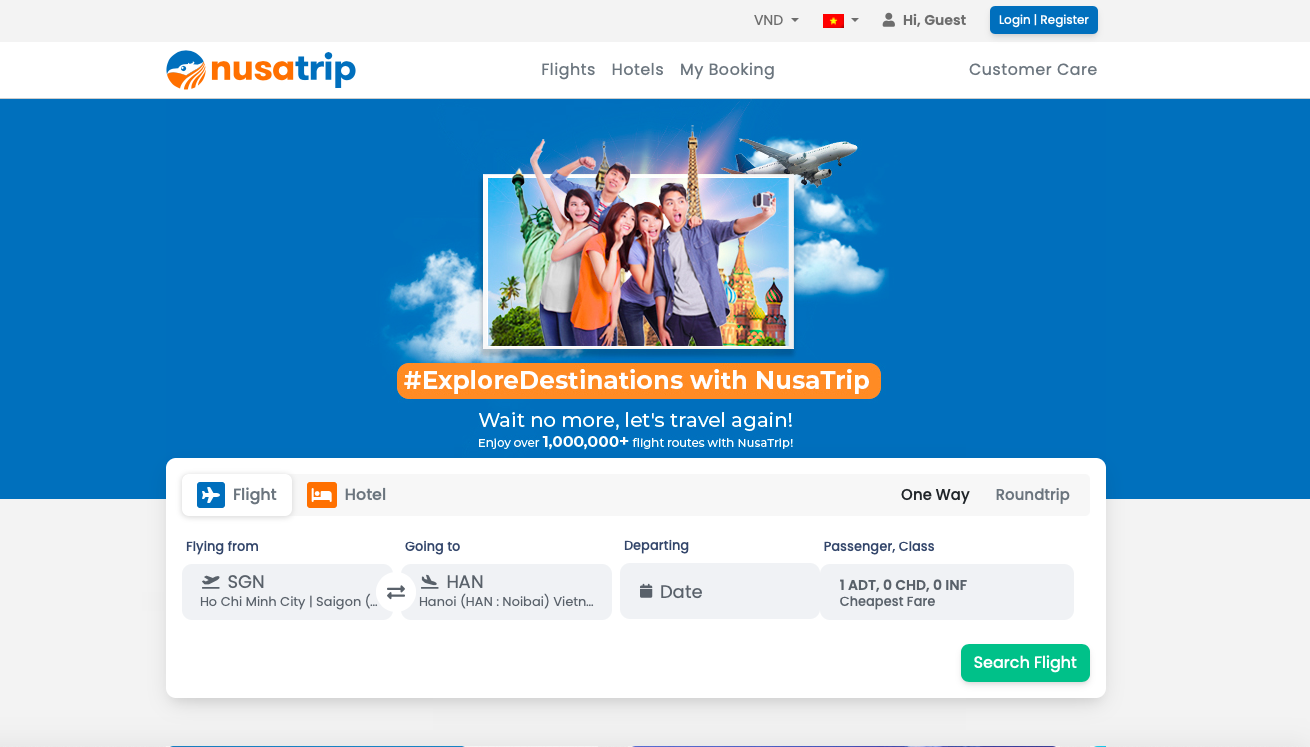Click the NusaTrip logo
The image size is (1310, 747).
(x=261, y=70)
